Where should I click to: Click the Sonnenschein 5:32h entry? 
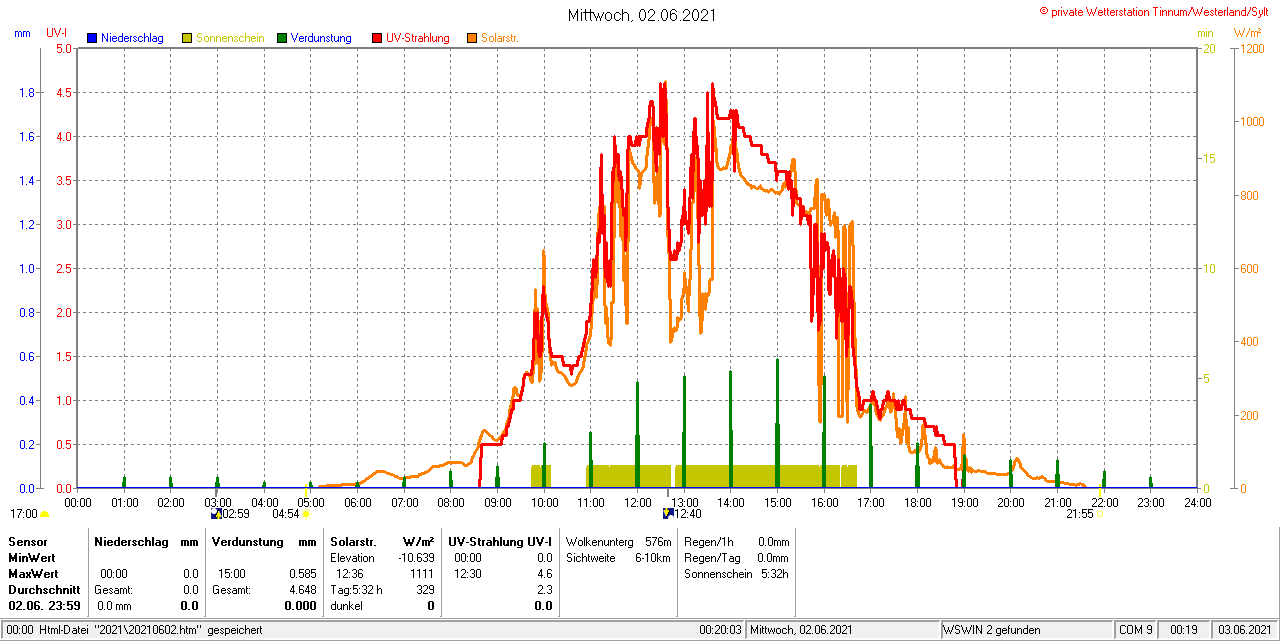737,574
